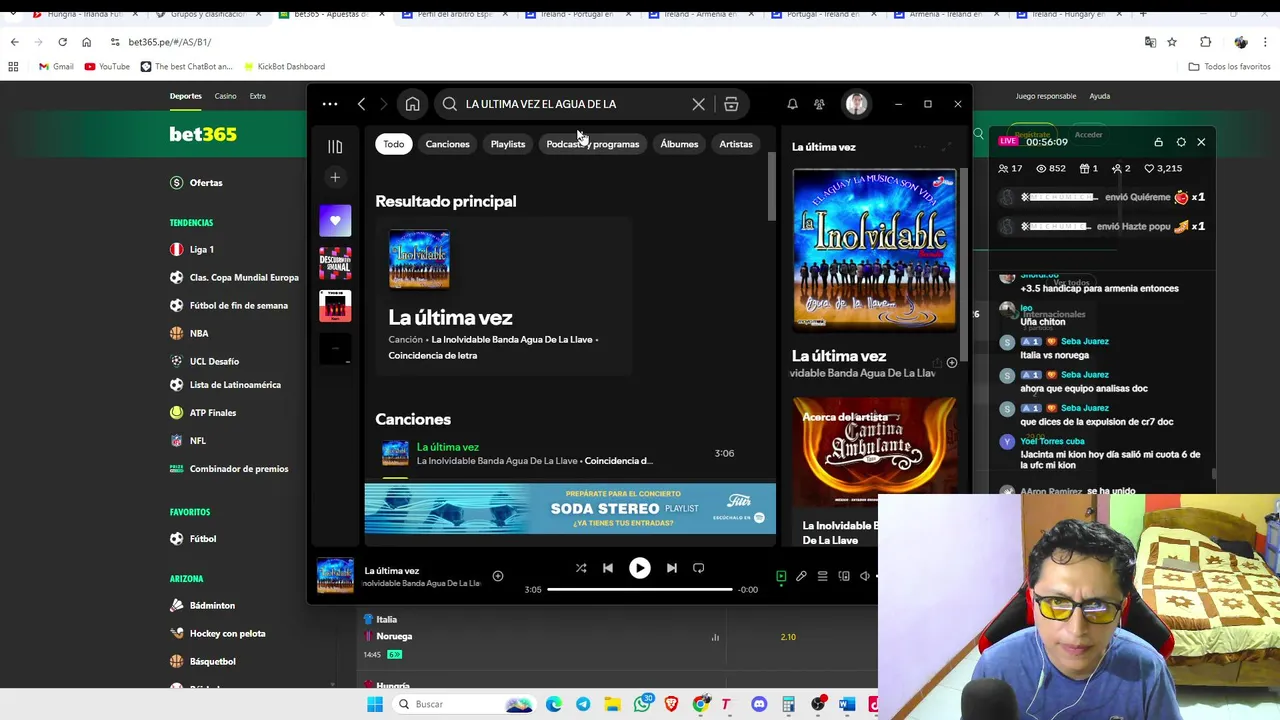Open live overlay settings gear

1181,142
